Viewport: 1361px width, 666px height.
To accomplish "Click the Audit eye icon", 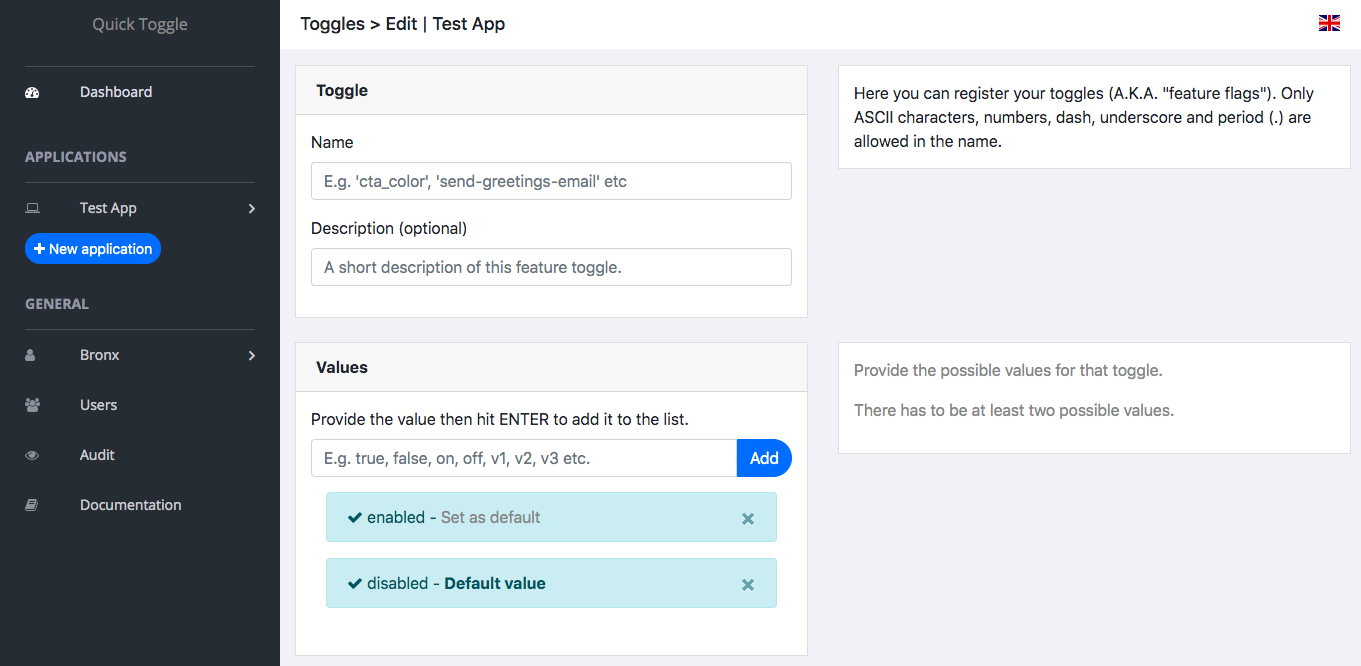I will (x=31, y=454).
